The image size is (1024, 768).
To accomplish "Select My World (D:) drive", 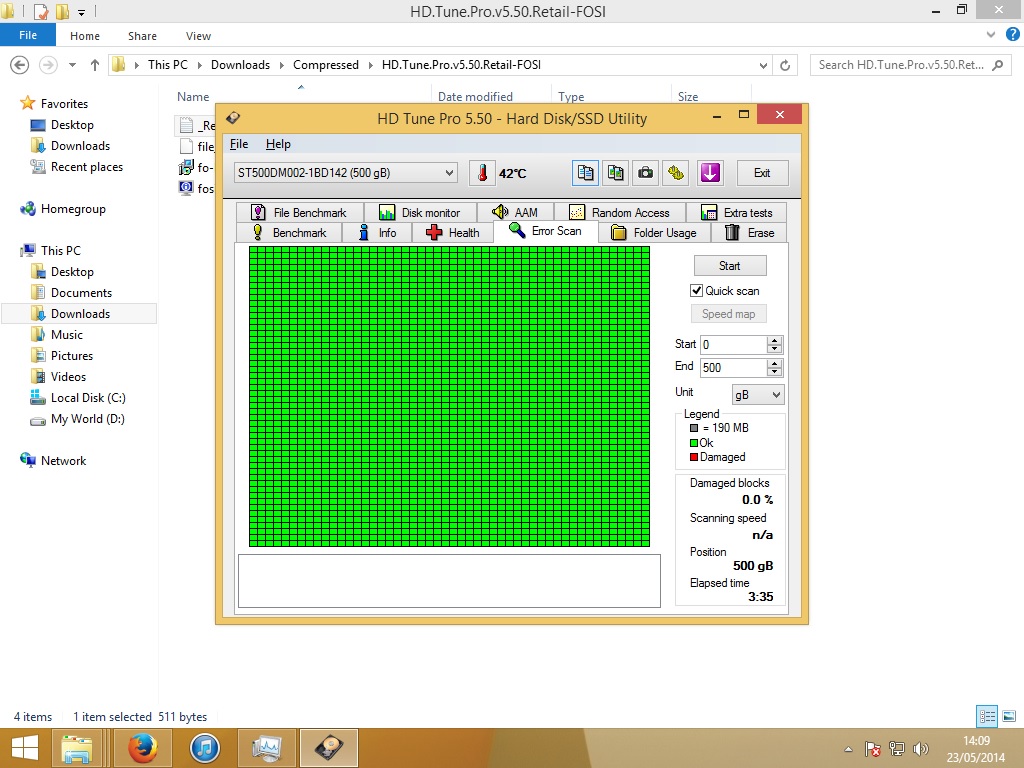I will click(x=88, y=419).
